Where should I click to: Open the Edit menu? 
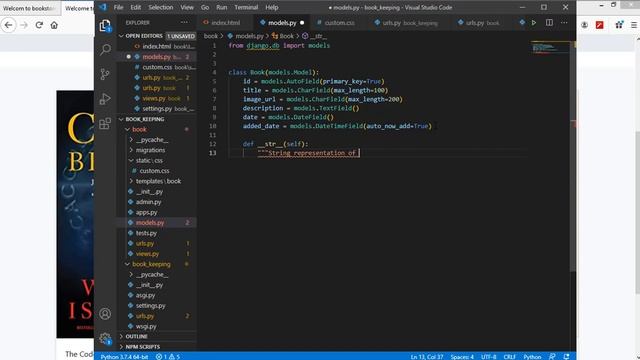click(x=136, y=7)
